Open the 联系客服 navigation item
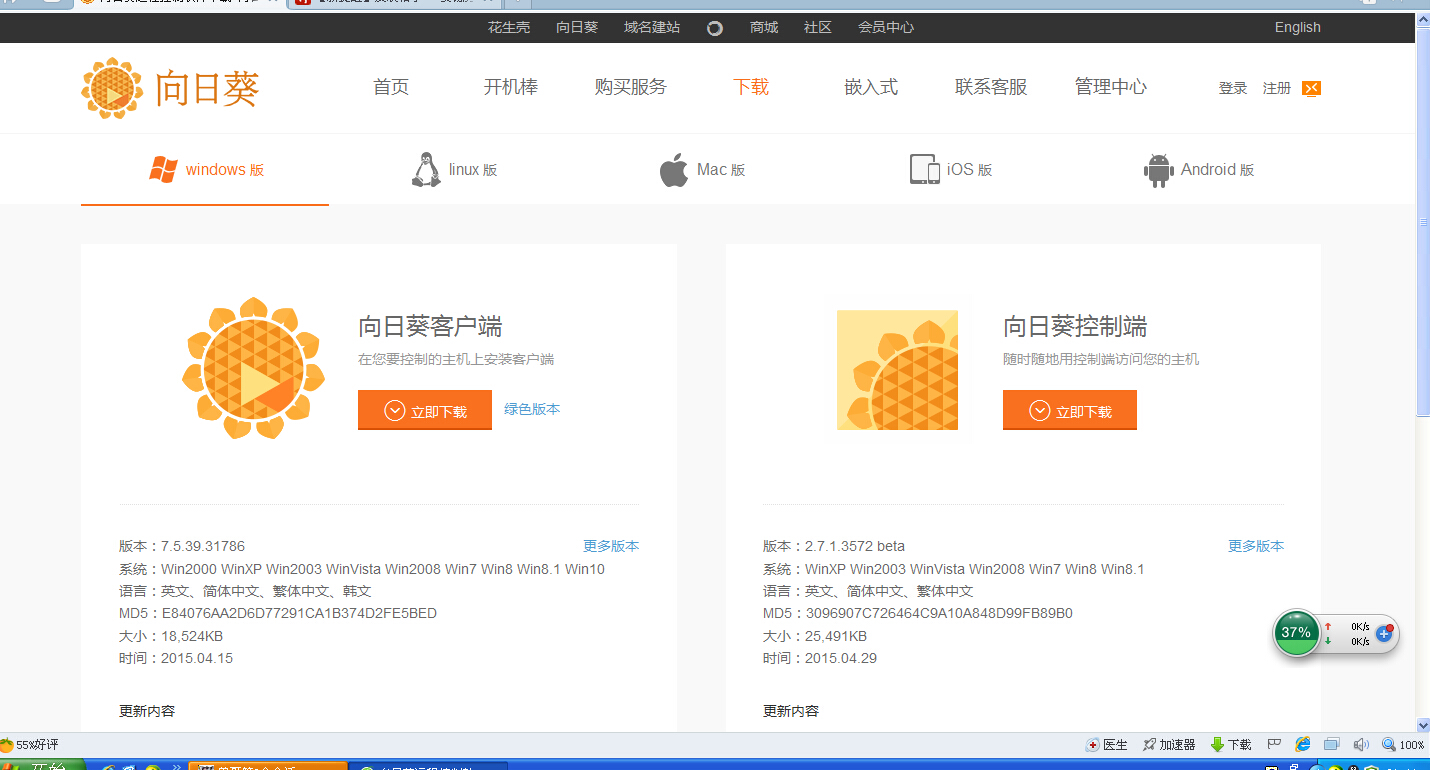The height and width of the screenshot is (770, 1430). 991,87
